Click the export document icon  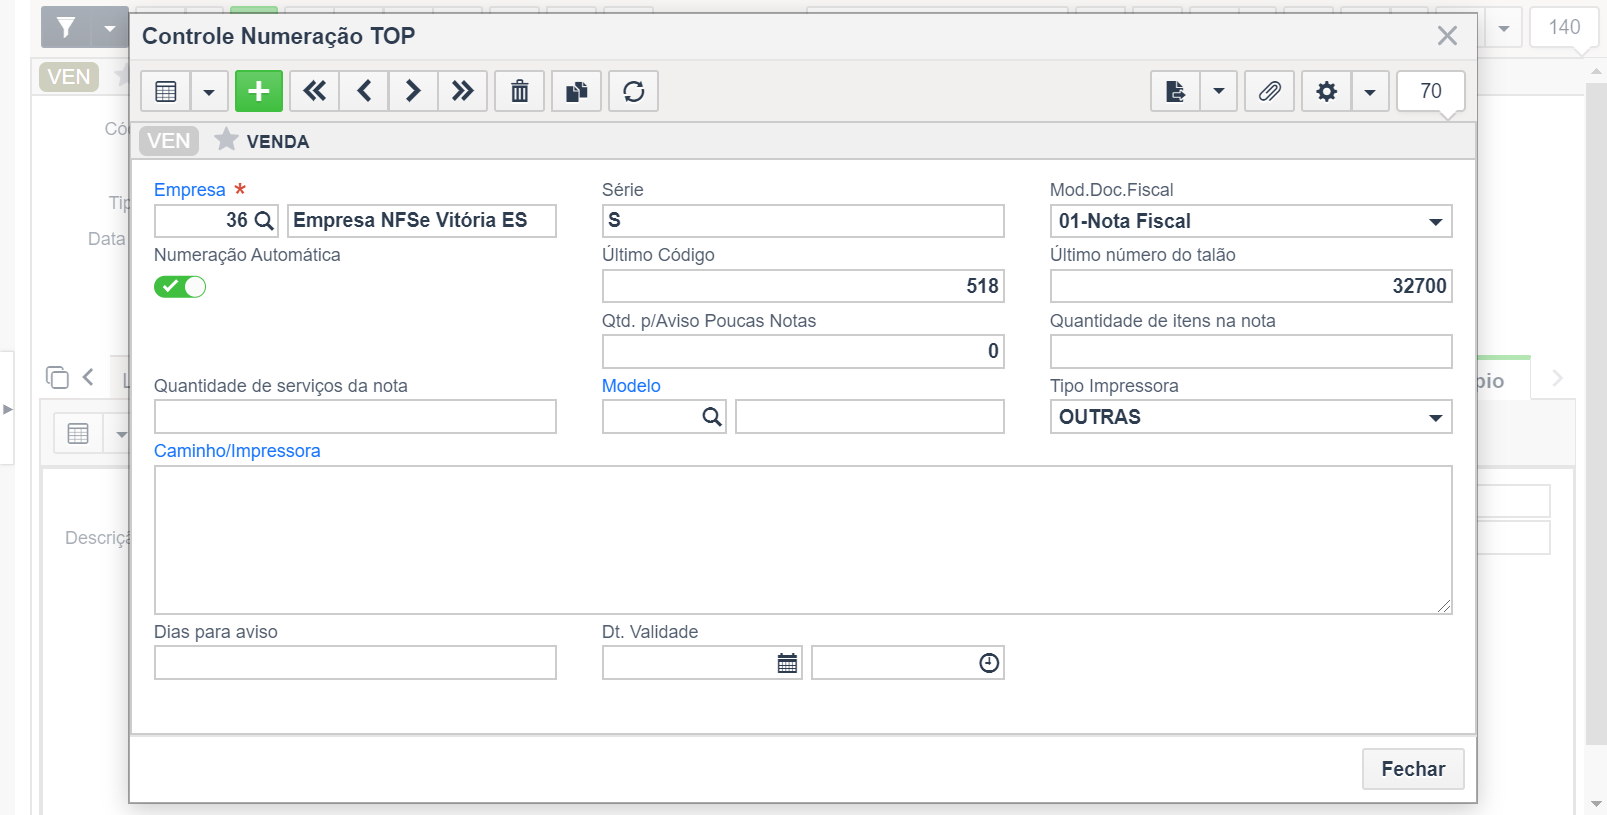pos(1176,91)
